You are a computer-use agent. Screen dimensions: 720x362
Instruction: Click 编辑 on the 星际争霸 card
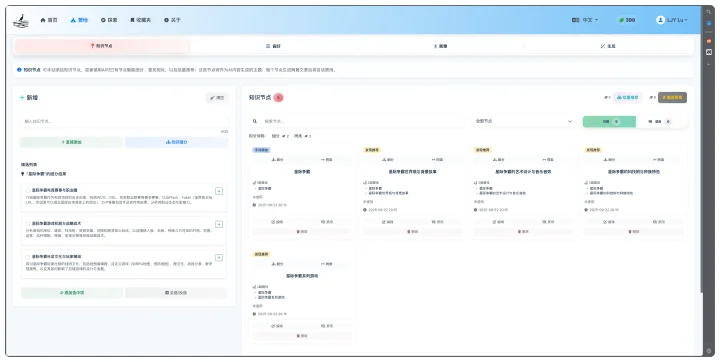[277, 222]
